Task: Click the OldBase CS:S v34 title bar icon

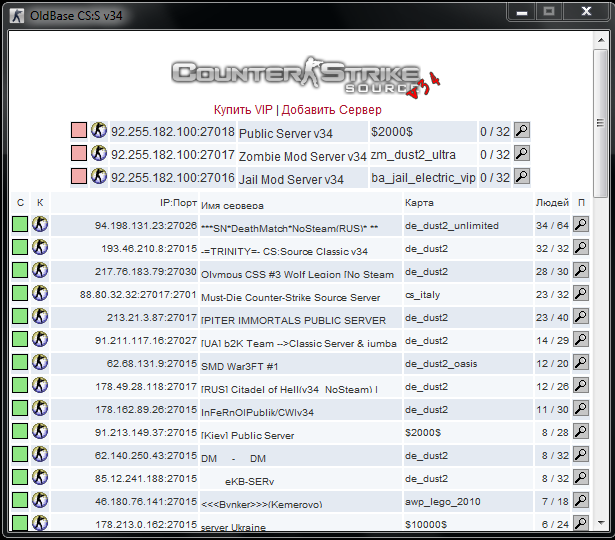Action: (x=16, y=16)
